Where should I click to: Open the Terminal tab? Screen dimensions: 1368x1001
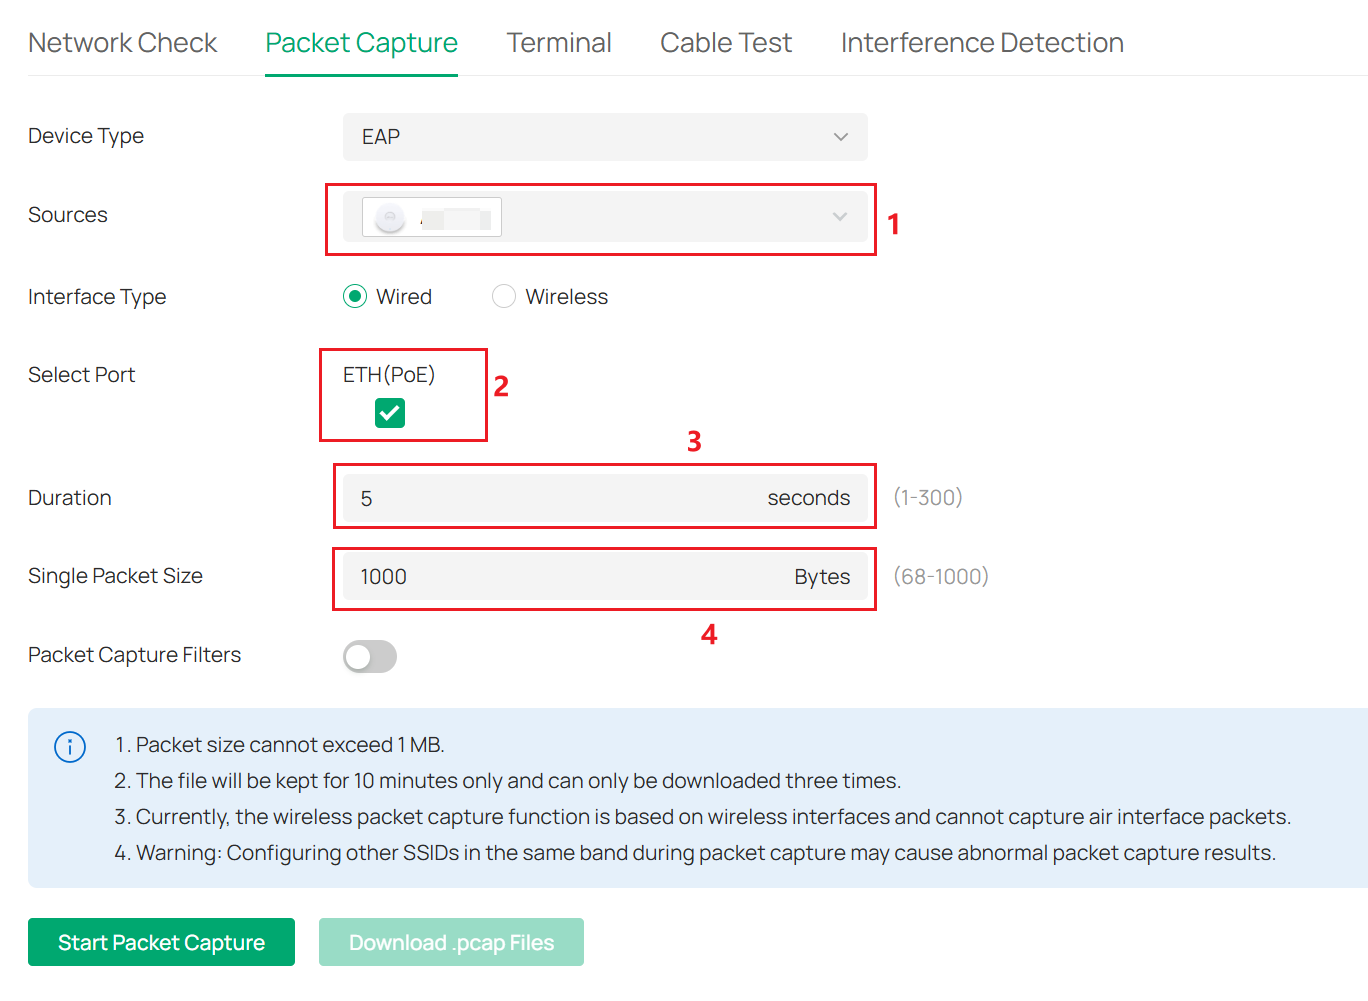tap(559, 42)
